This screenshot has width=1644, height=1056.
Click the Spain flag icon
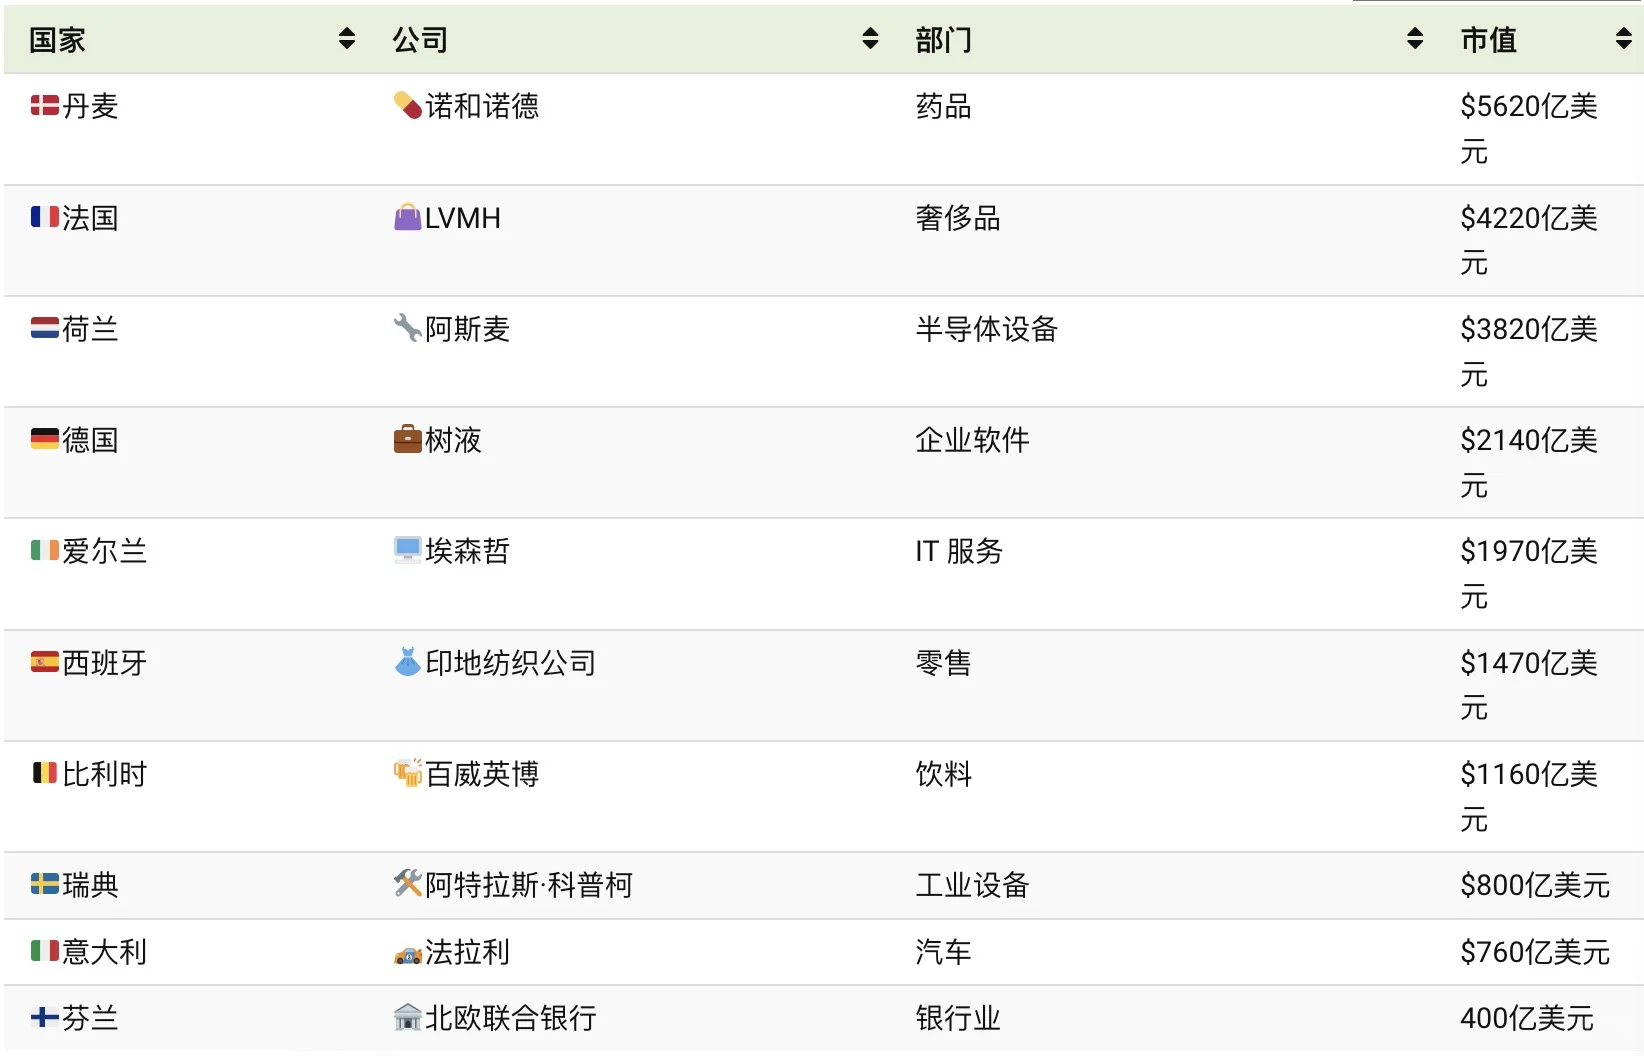pyautogui.click(x=45, y=662)
